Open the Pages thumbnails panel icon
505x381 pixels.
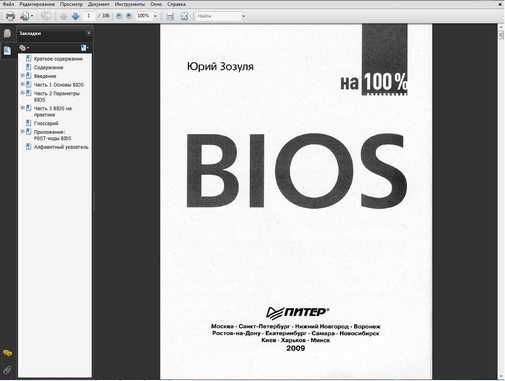point(7,33)
